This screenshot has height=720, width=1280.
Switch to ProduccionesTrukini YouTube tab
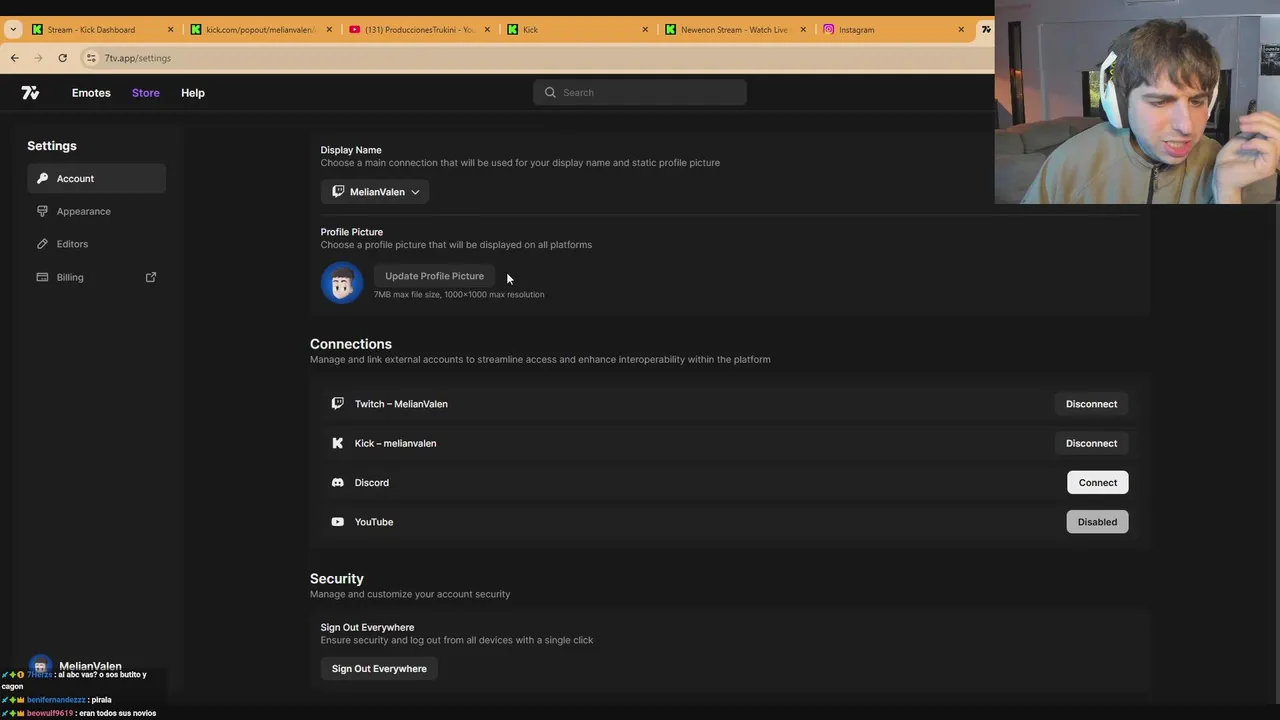[418, 30]
